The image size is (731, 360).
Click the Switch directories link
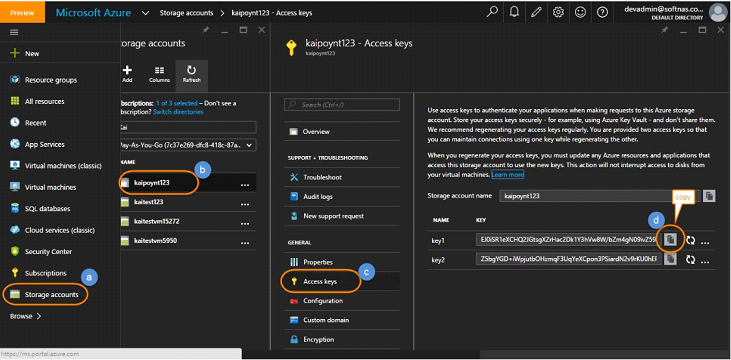[x=178, y=112]
